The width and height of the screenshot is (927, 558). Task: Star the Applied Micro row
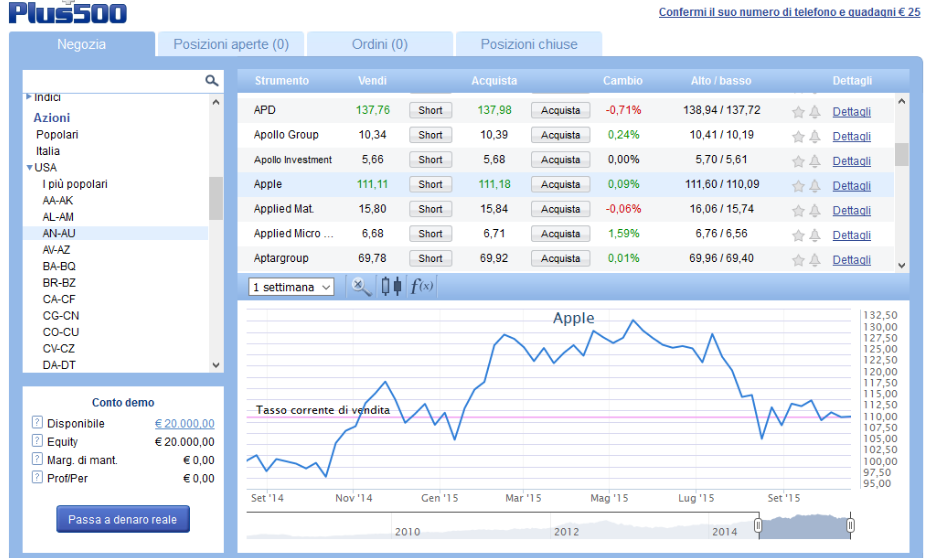(798, 236)
